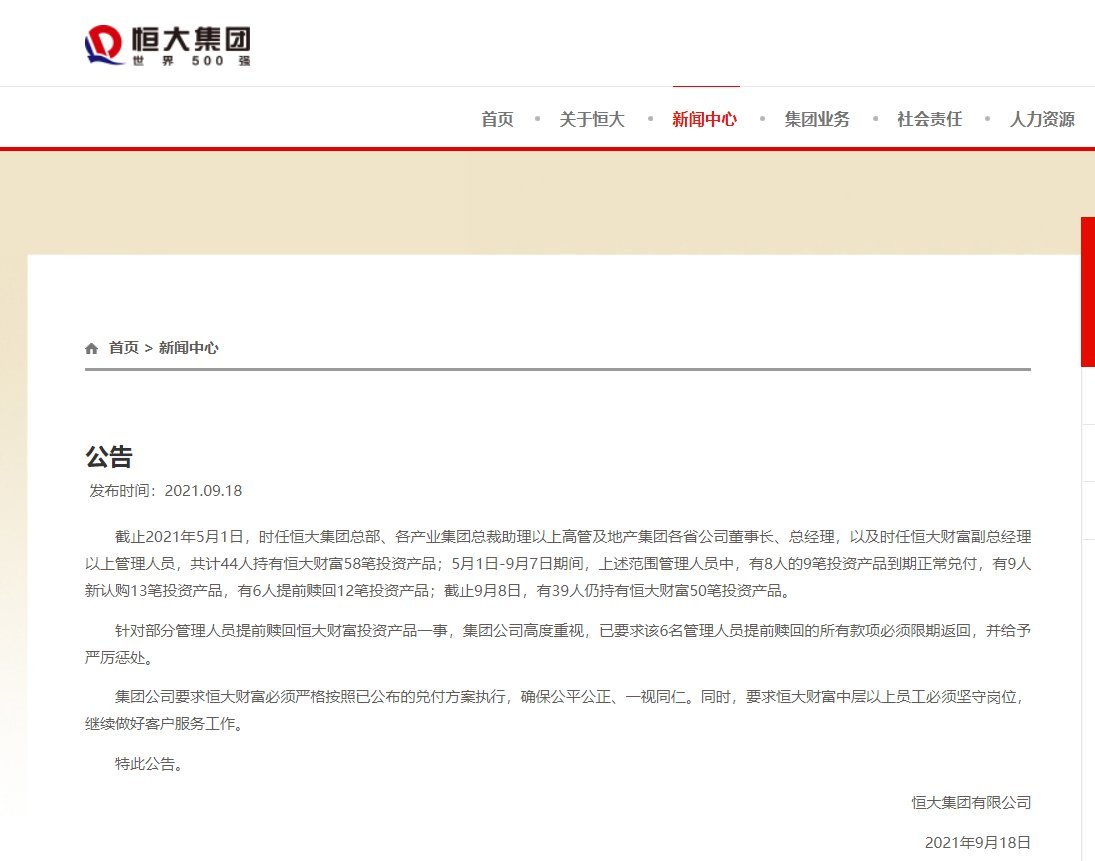Open the 集团业务 navigation item
Image resolution: width=1095 pixels, height=861 pixels.
tap(817, 119)
